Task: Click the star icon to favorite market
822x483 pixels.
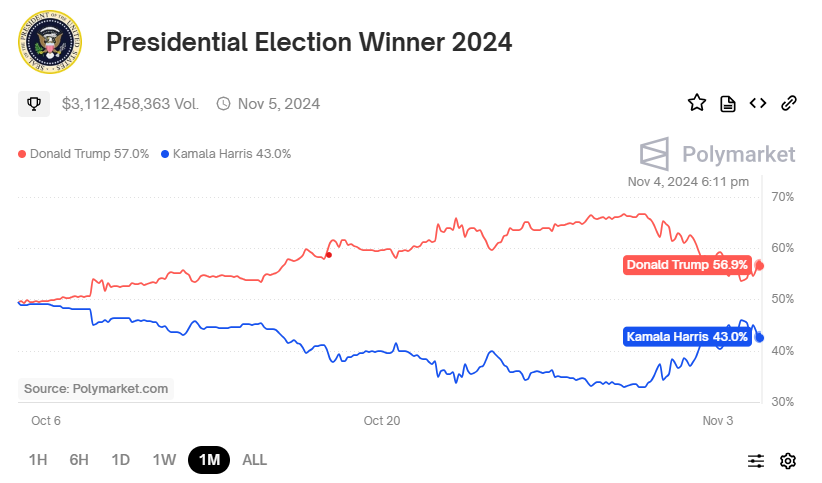Action: point(697,103)
